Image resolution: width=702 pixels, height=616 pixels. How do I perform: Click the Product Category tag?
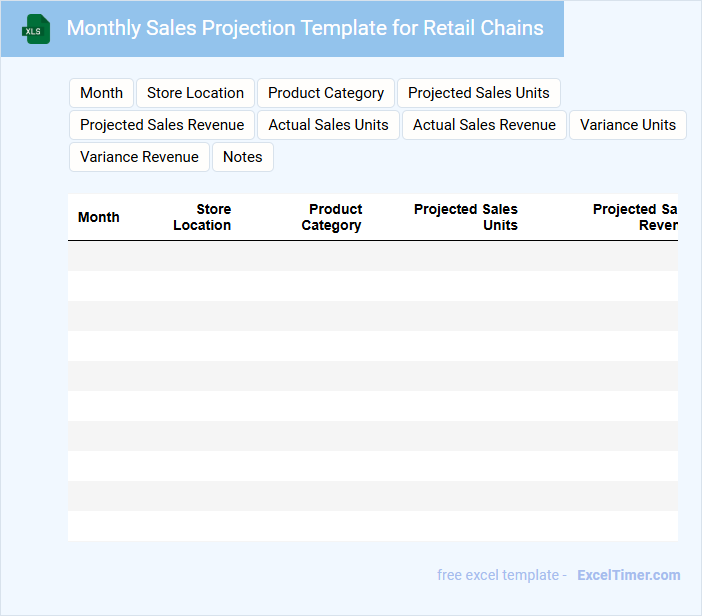click(x=326, y=93)
